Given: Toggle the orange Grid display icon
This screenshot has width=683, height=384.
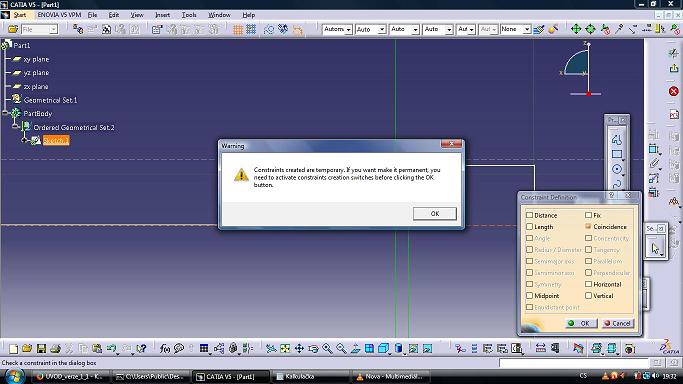Looking at the screenshot, I should 237,29.
